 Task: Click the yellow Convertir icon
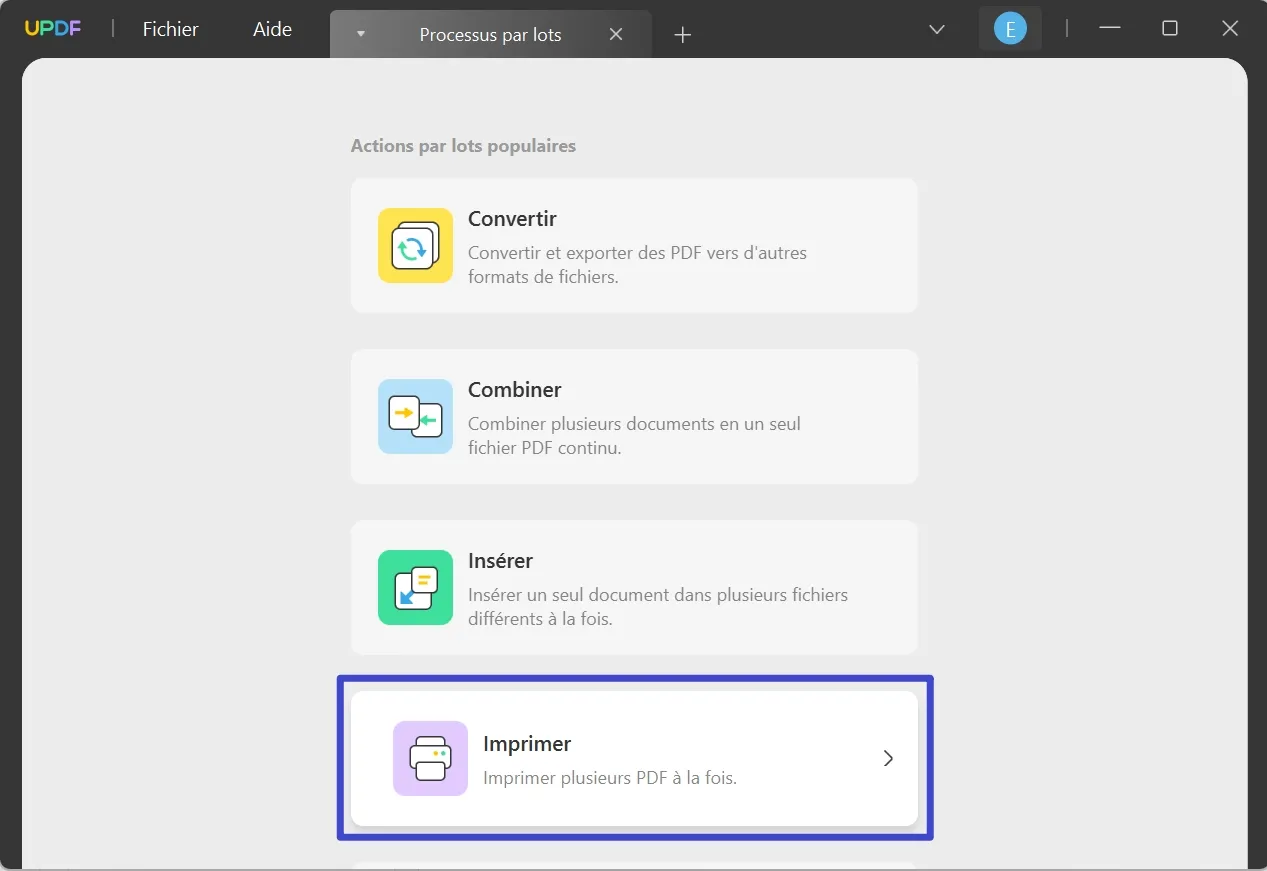[x=415, y=245]
